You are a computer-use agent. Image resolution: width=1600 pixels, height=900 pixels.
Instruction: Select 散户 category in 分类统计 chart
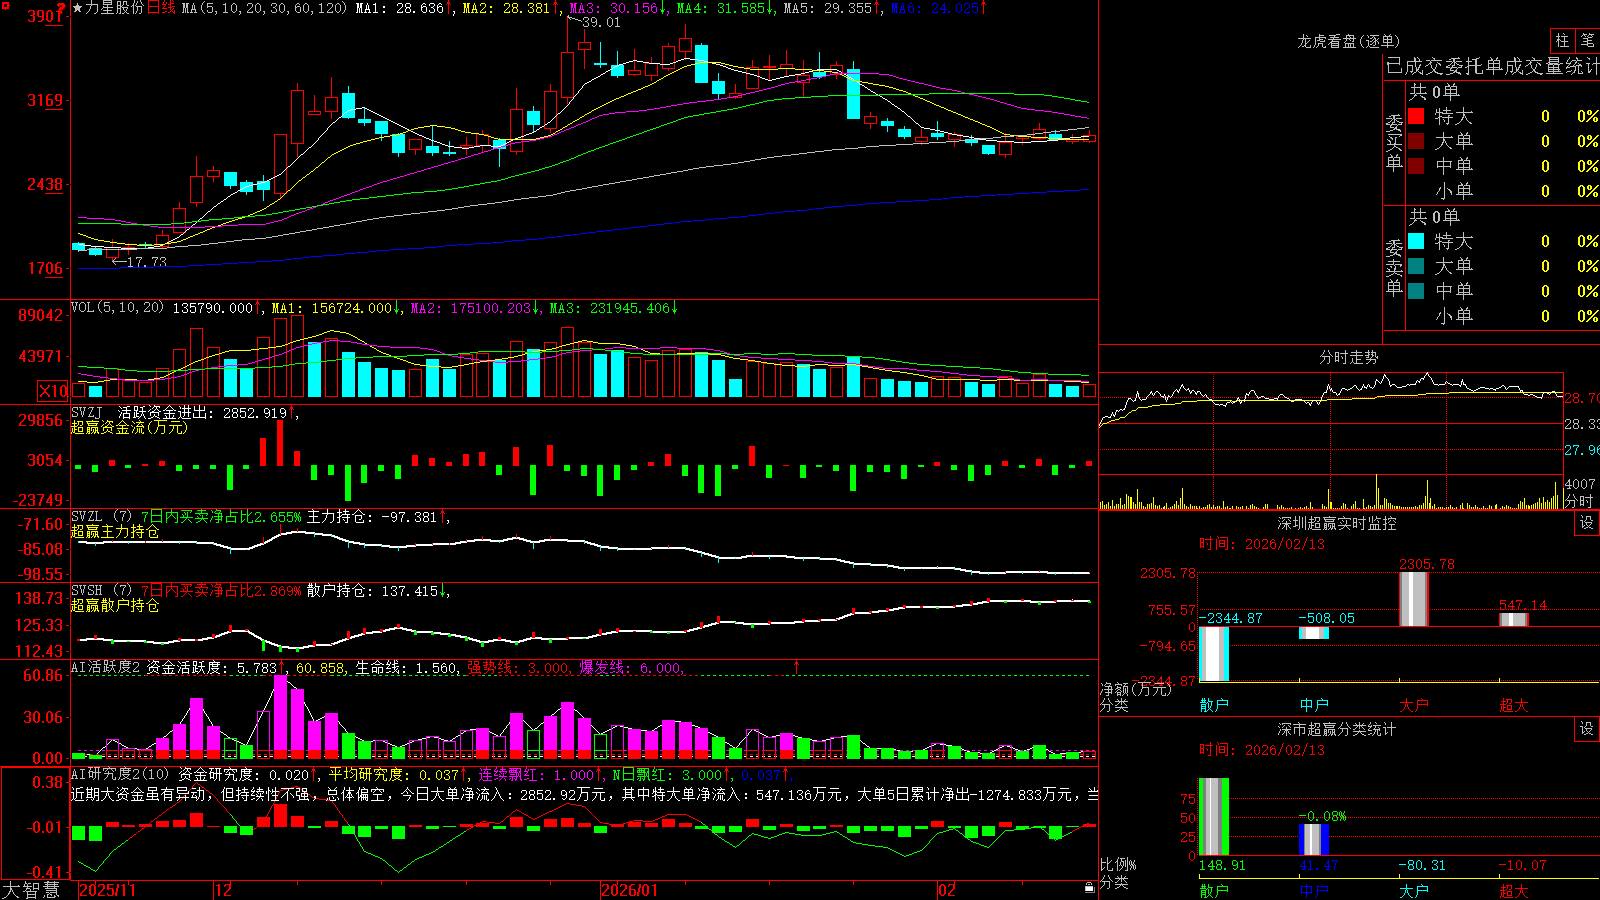tap(1214, 890)
